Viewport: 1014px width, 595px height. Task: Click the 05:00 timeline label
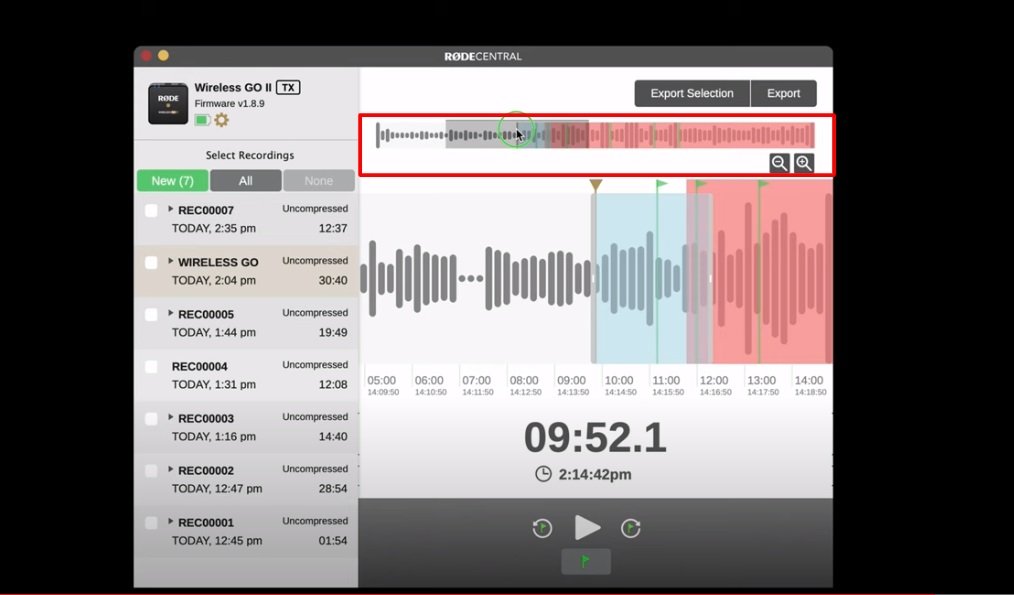[382, 380]
